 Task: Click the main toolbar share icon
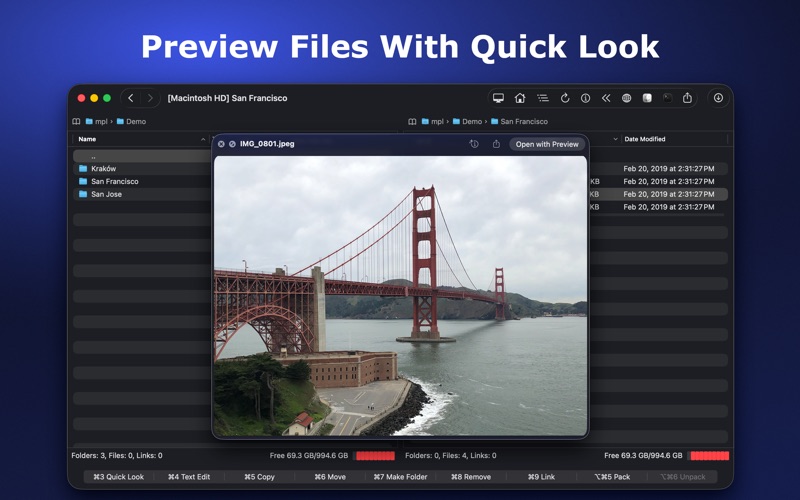[x=687, y=98]
